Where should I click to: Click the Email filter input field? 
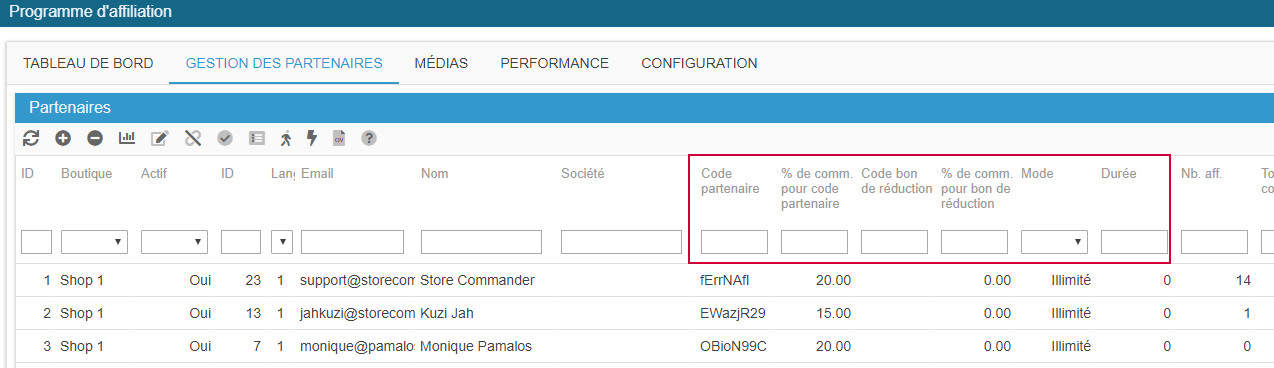[352, 242]
